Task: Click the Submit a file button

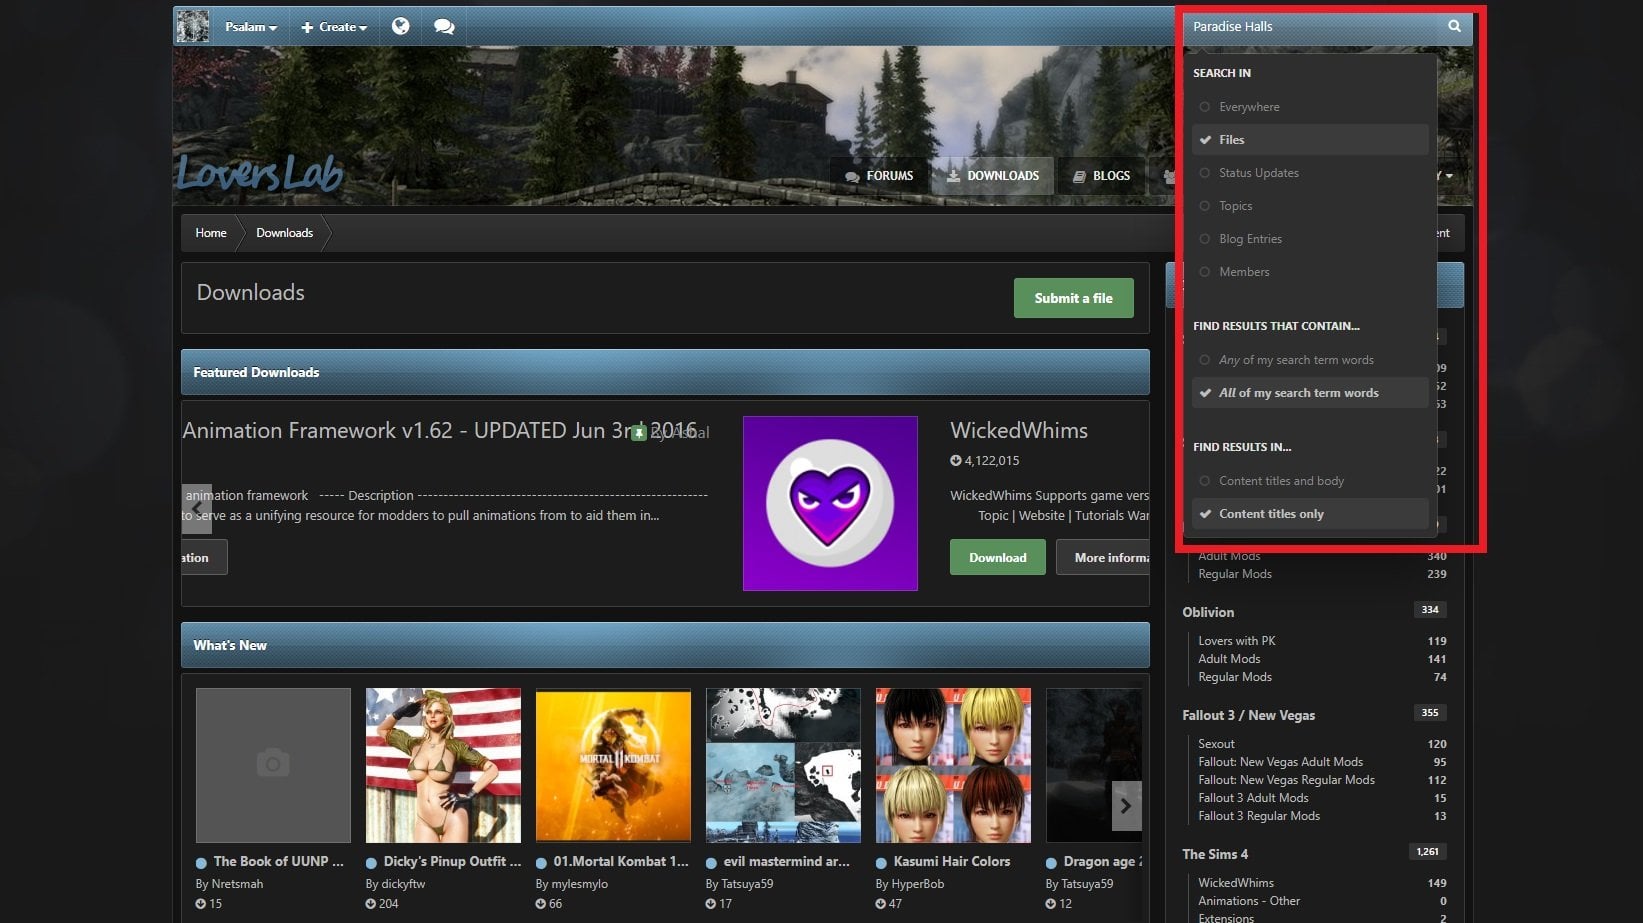Action: (x=1074, y=298)
